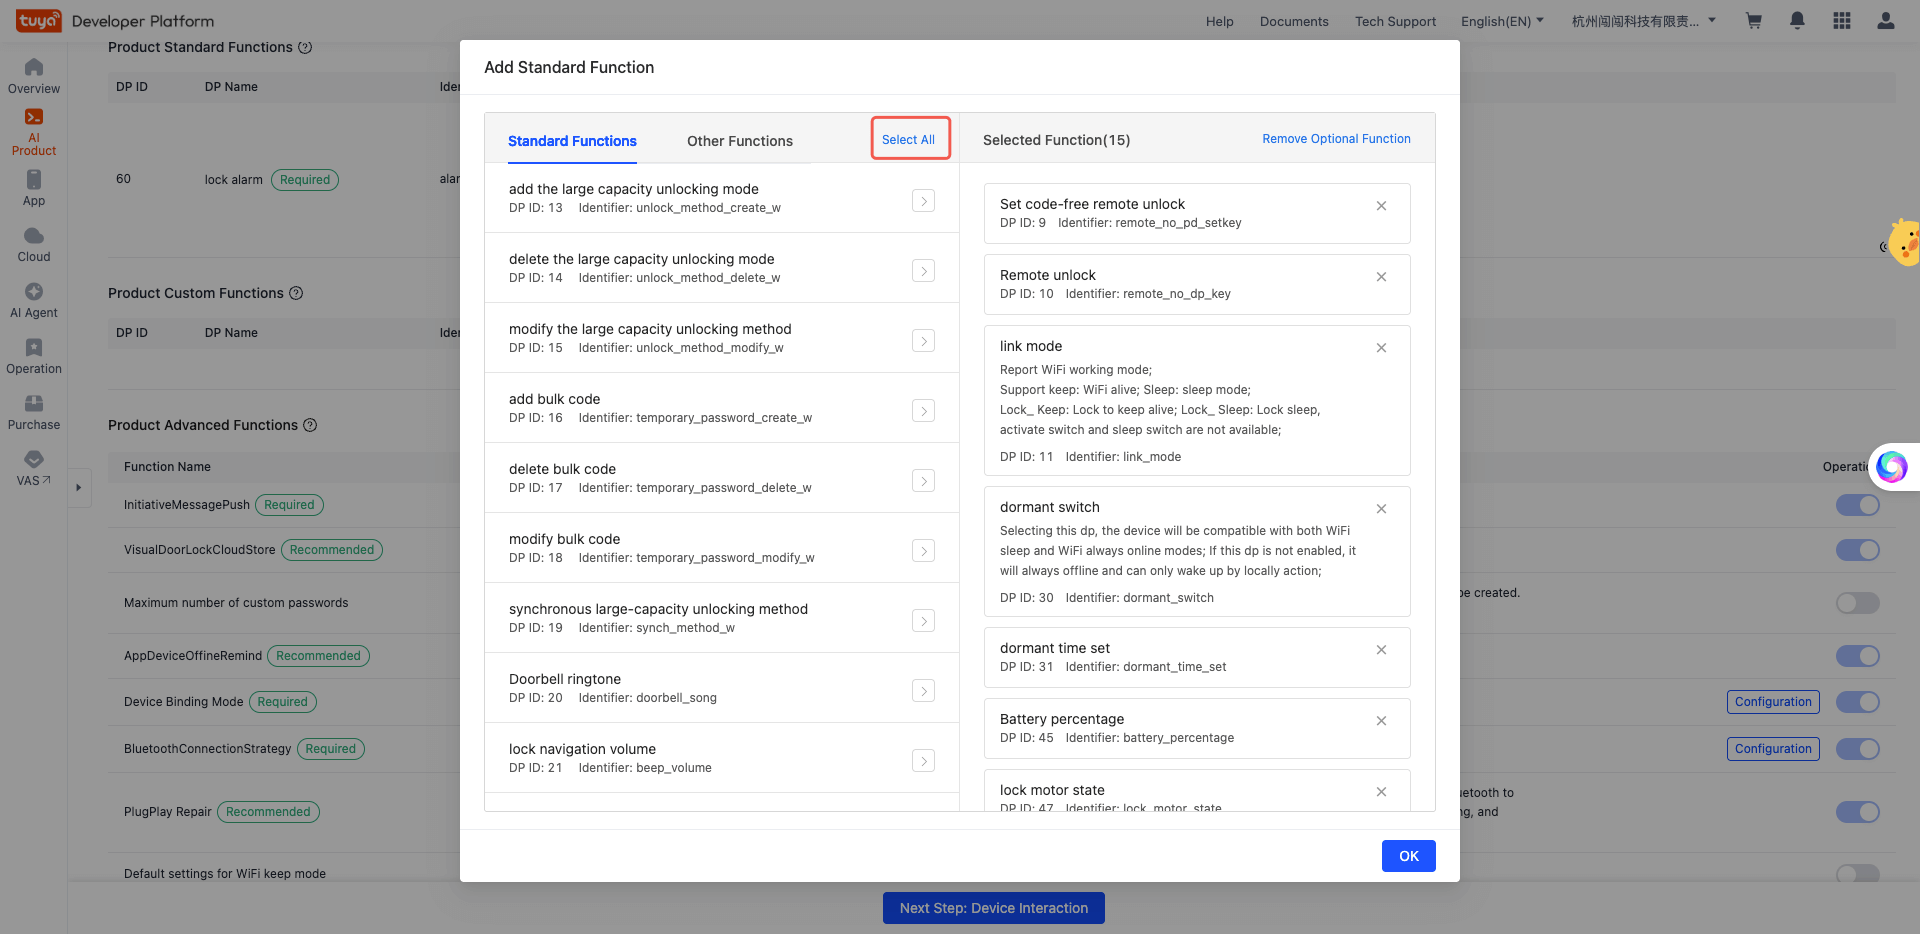
Task: Open the Cloud sidebar section
Action: coord(34,244)
